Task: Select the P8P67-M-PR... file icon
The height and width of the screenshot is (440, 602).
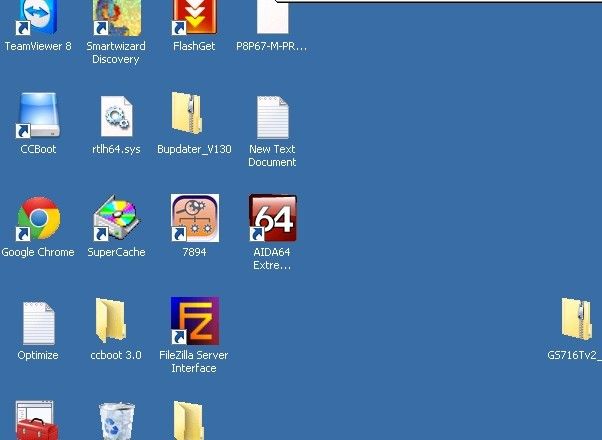Action: [273, 17]
